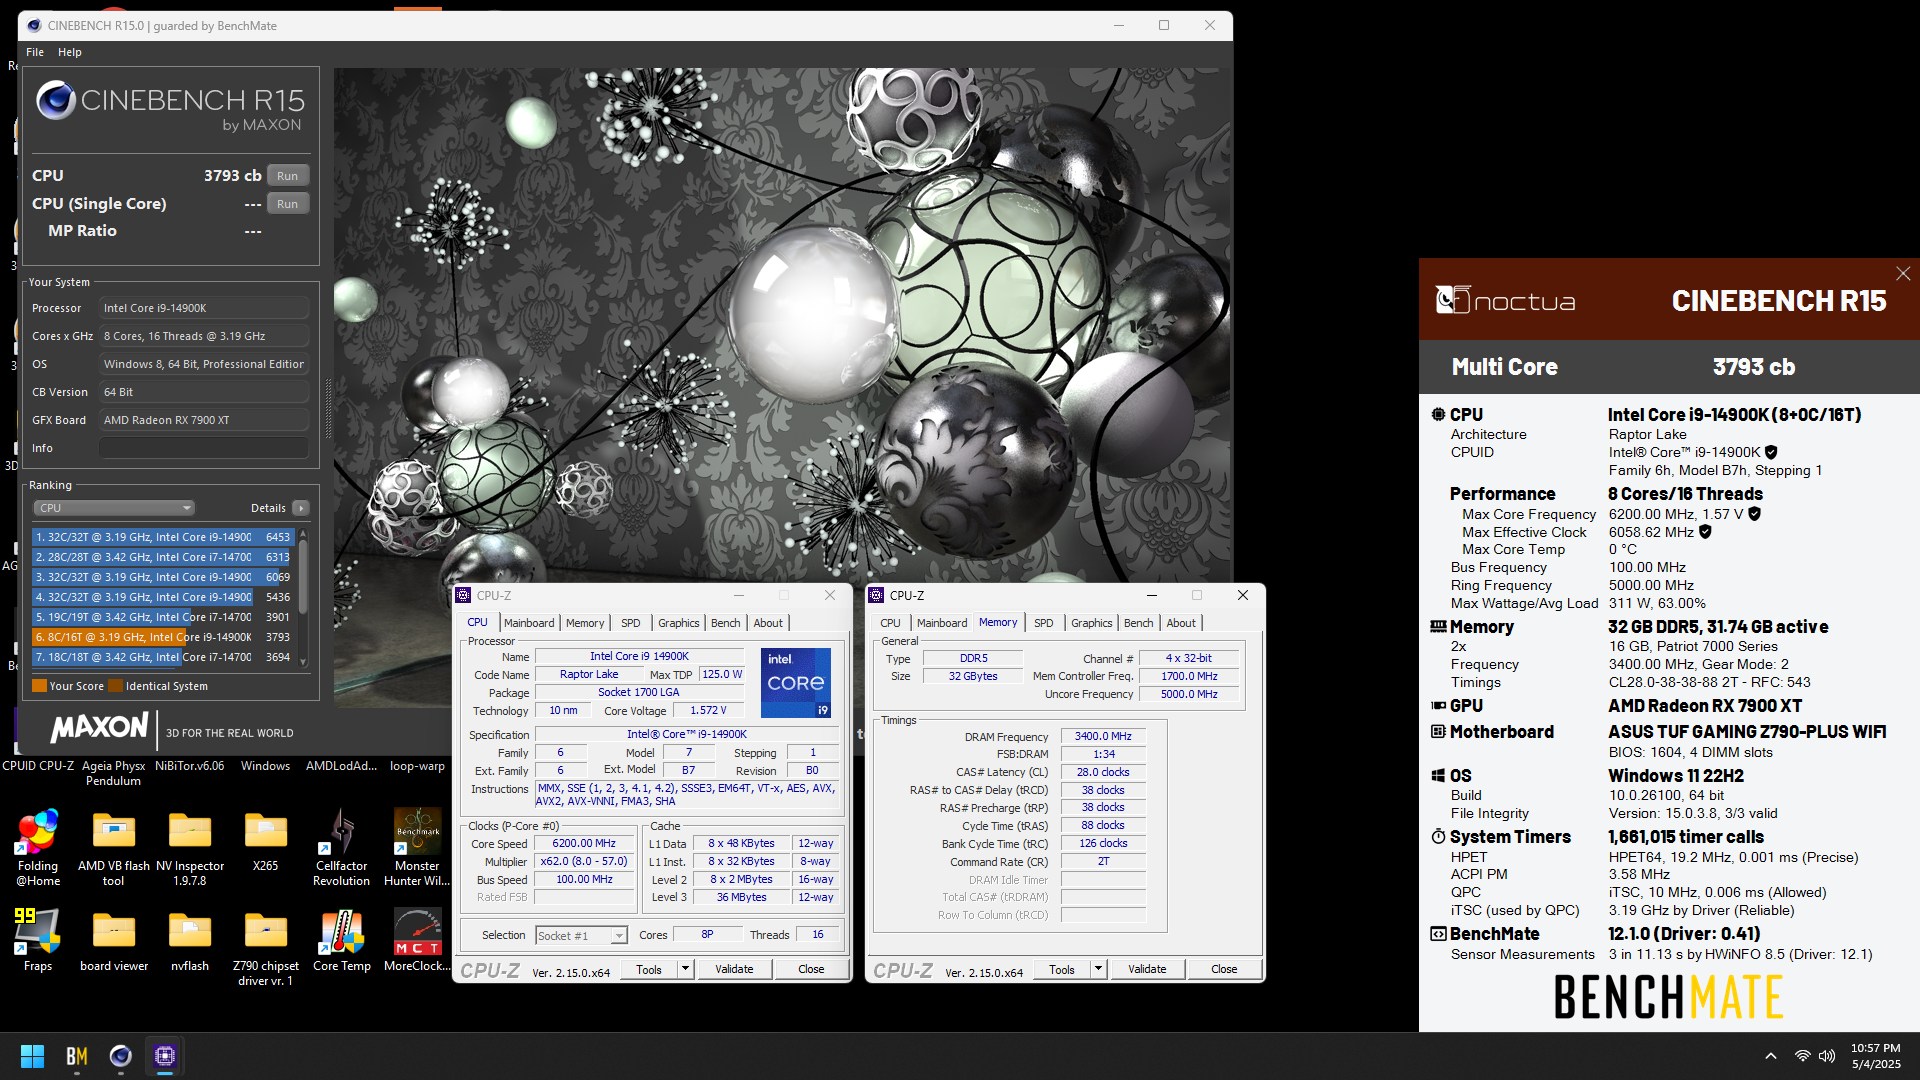Viewport: 1920px width, 1080px height.
Task: Click Tools button in right CPU-Z window
Action: coord(1062,969)
